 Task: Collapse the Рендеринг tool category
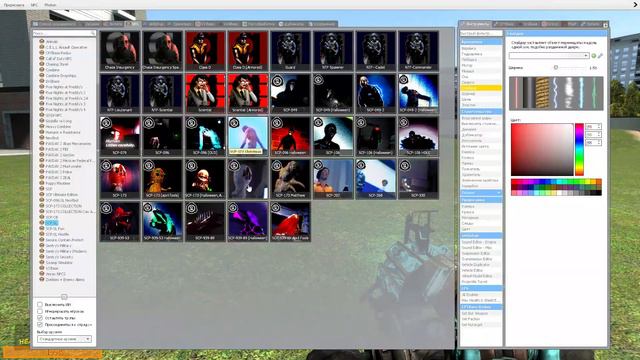(481, 200)
